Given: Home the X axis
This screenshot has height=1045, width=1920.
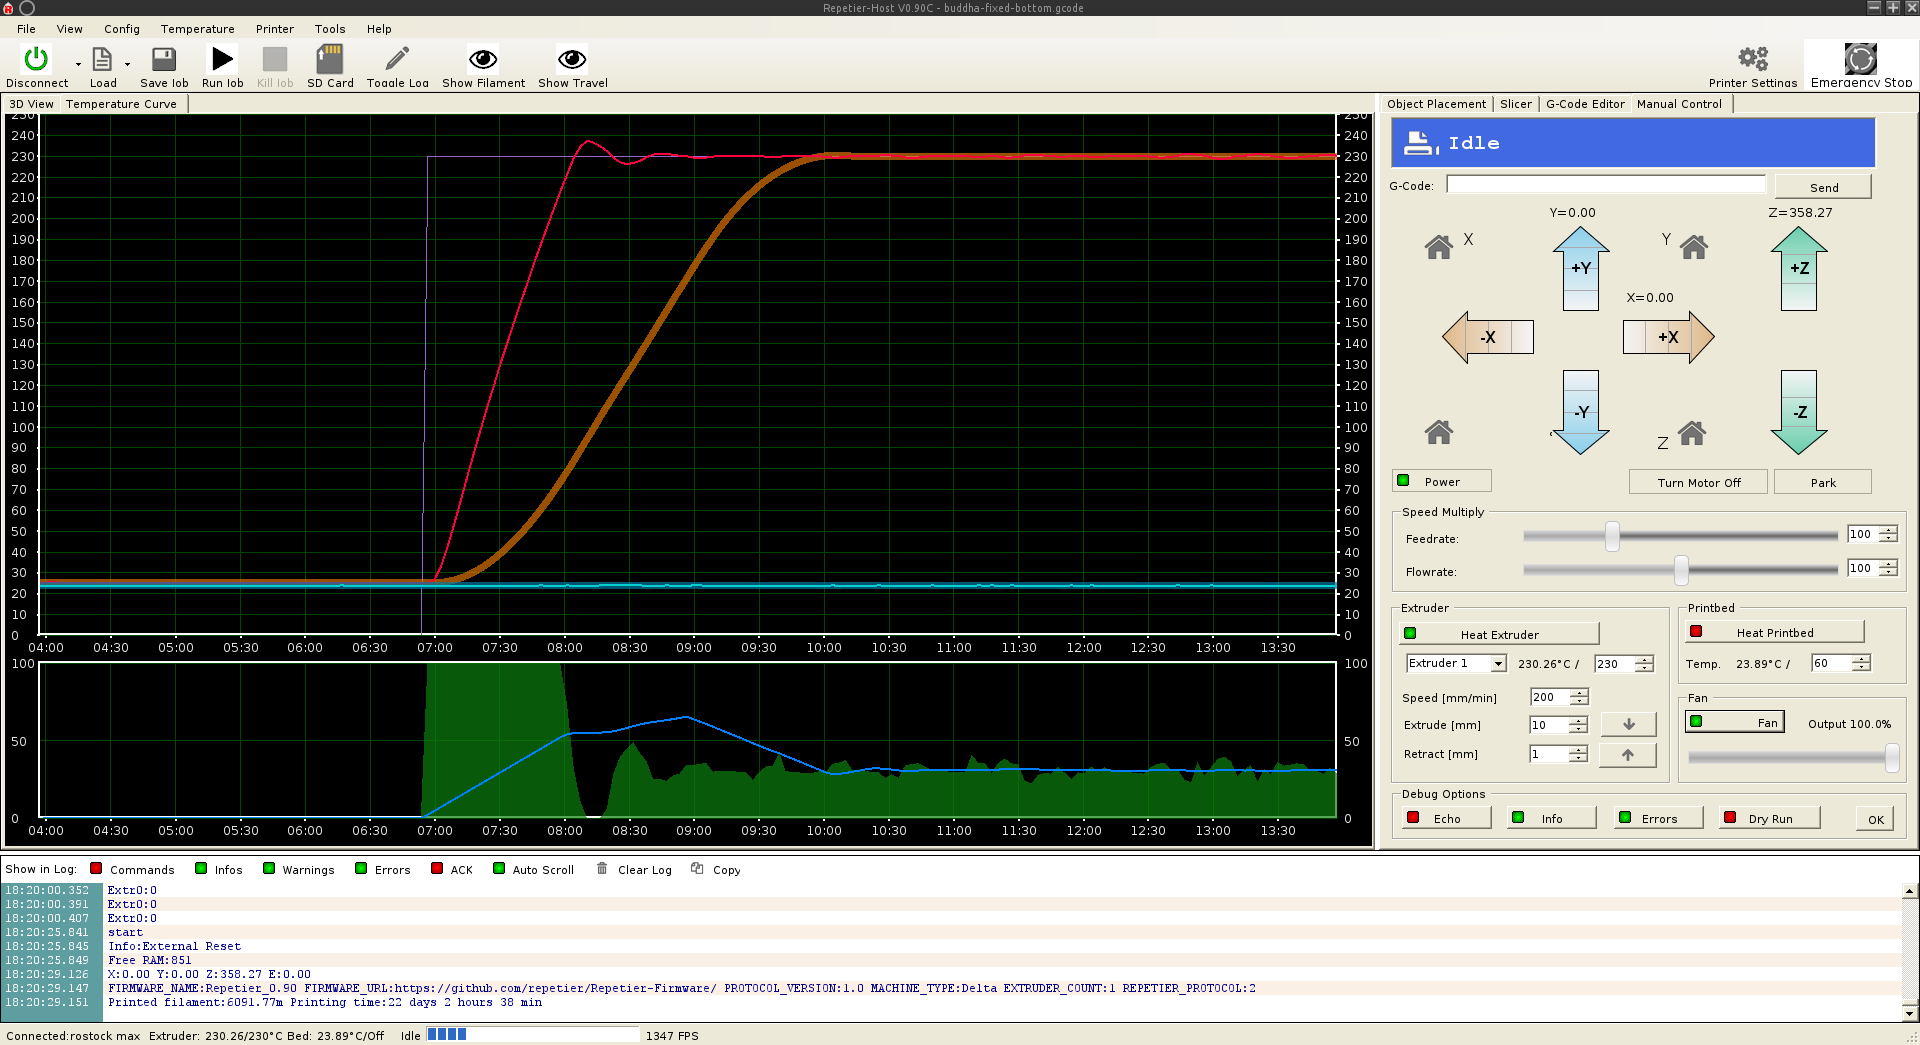Looking at the screenshot, I should pos(1438,246).
